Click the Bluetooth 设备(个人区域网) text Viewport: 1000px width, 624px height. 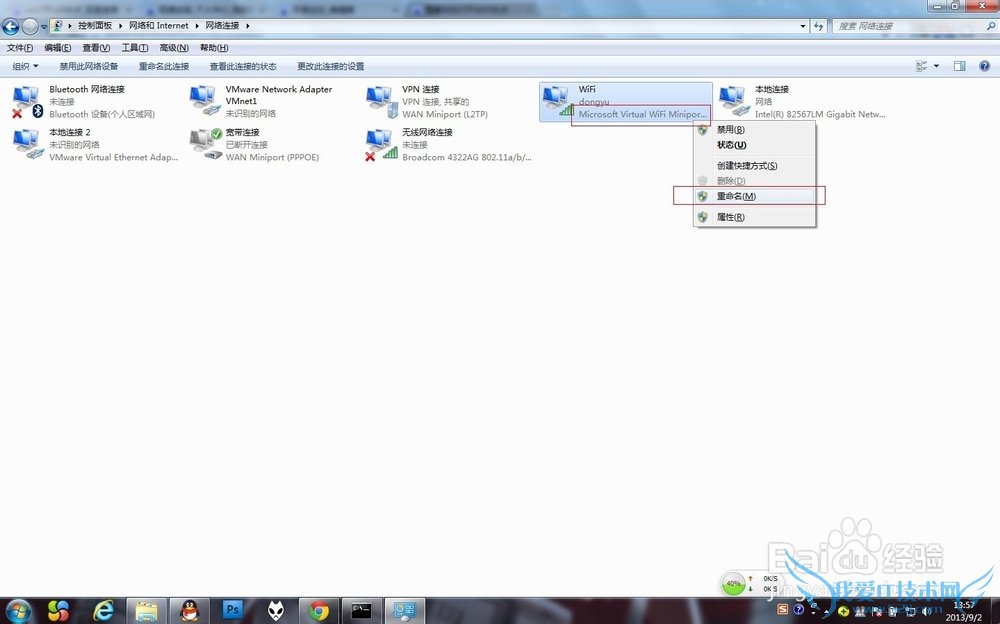[102, 114]
